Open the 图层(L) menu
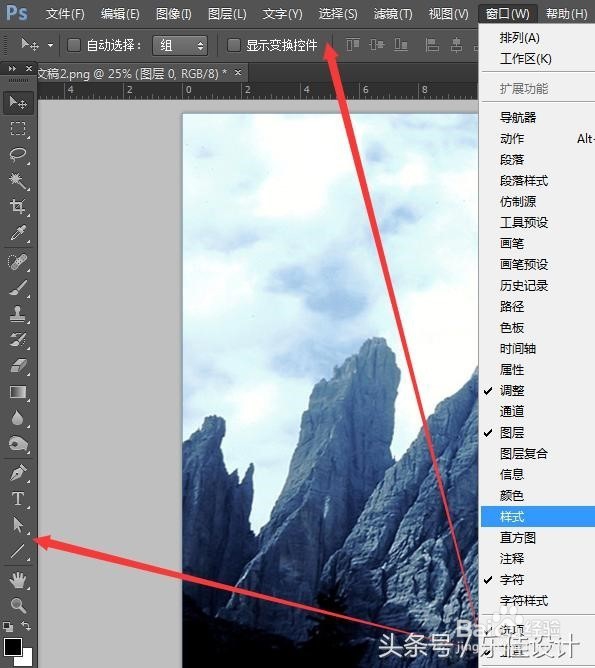Image resolution: width=595 pixels, height=668 pixels. (x=227, y=14)
